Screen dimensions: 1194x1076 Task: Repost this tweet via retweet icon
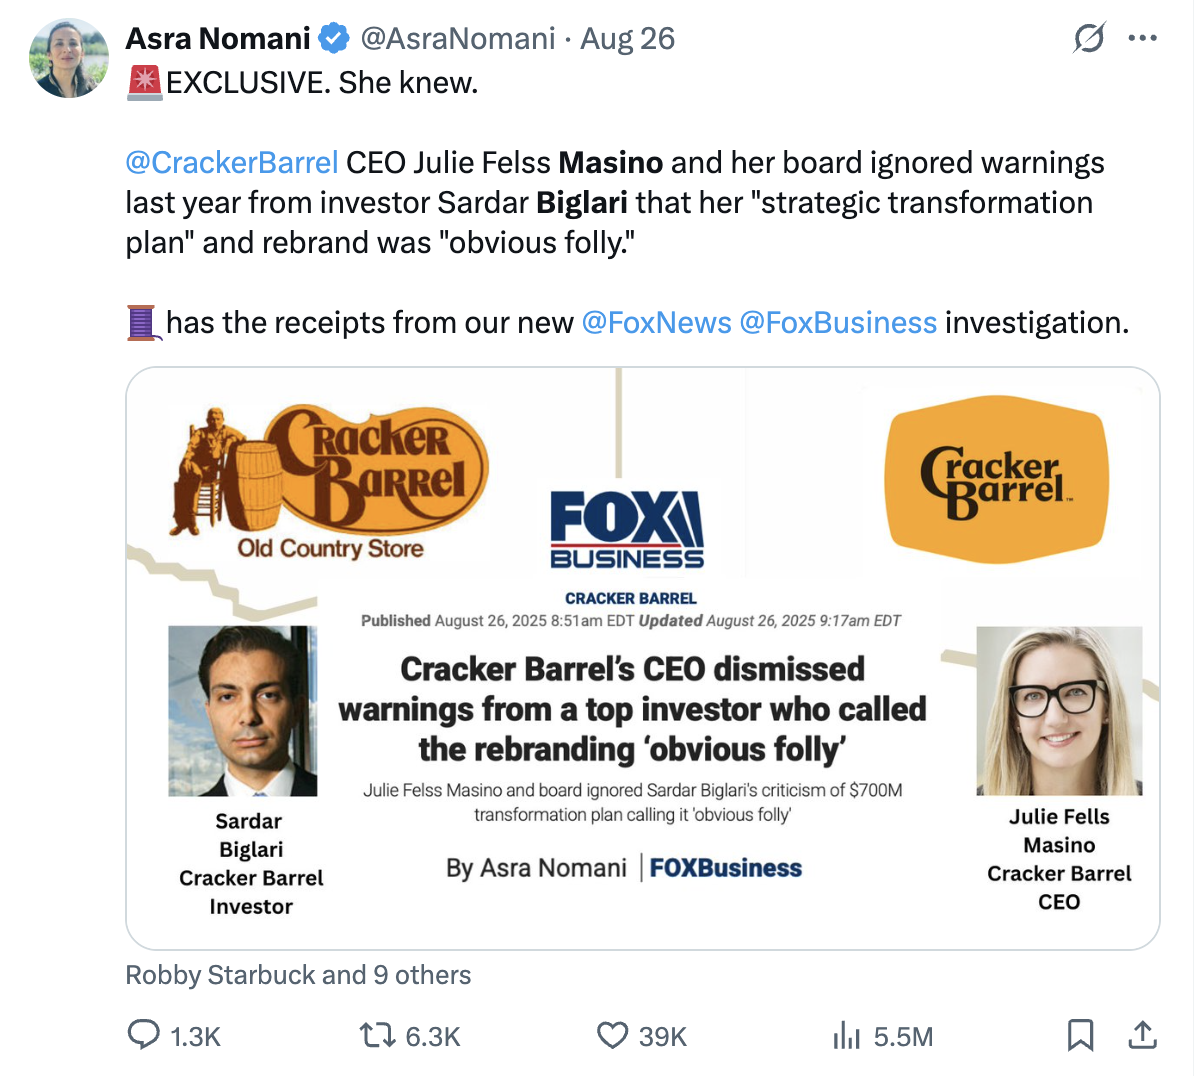pos(378,1035)
